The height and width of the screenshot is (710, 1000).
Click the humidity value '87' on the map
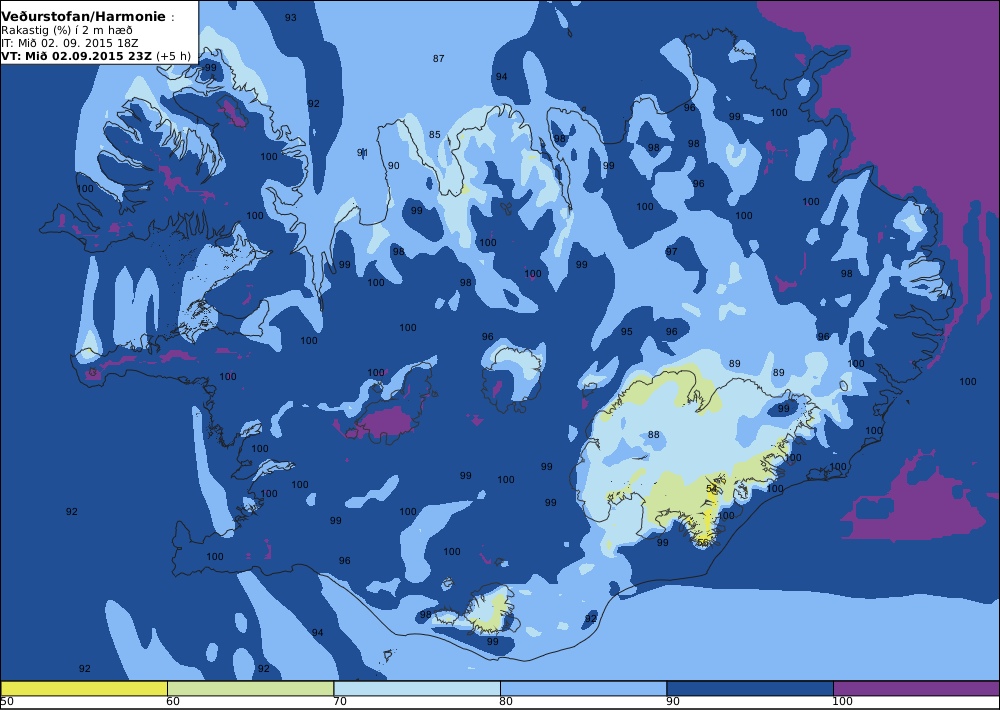[438, 59]
